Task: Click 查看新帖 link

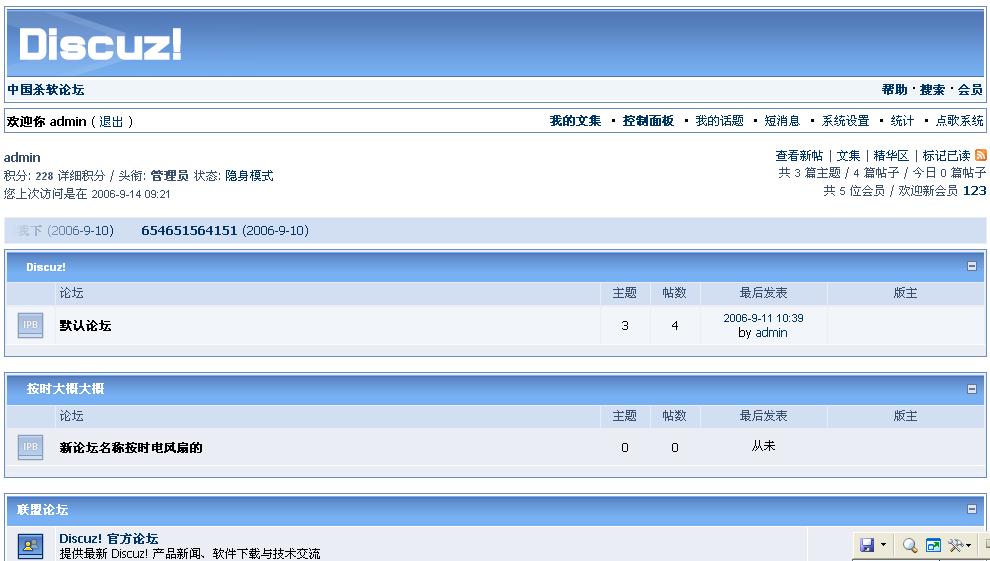Action: [x=799, y=155]
